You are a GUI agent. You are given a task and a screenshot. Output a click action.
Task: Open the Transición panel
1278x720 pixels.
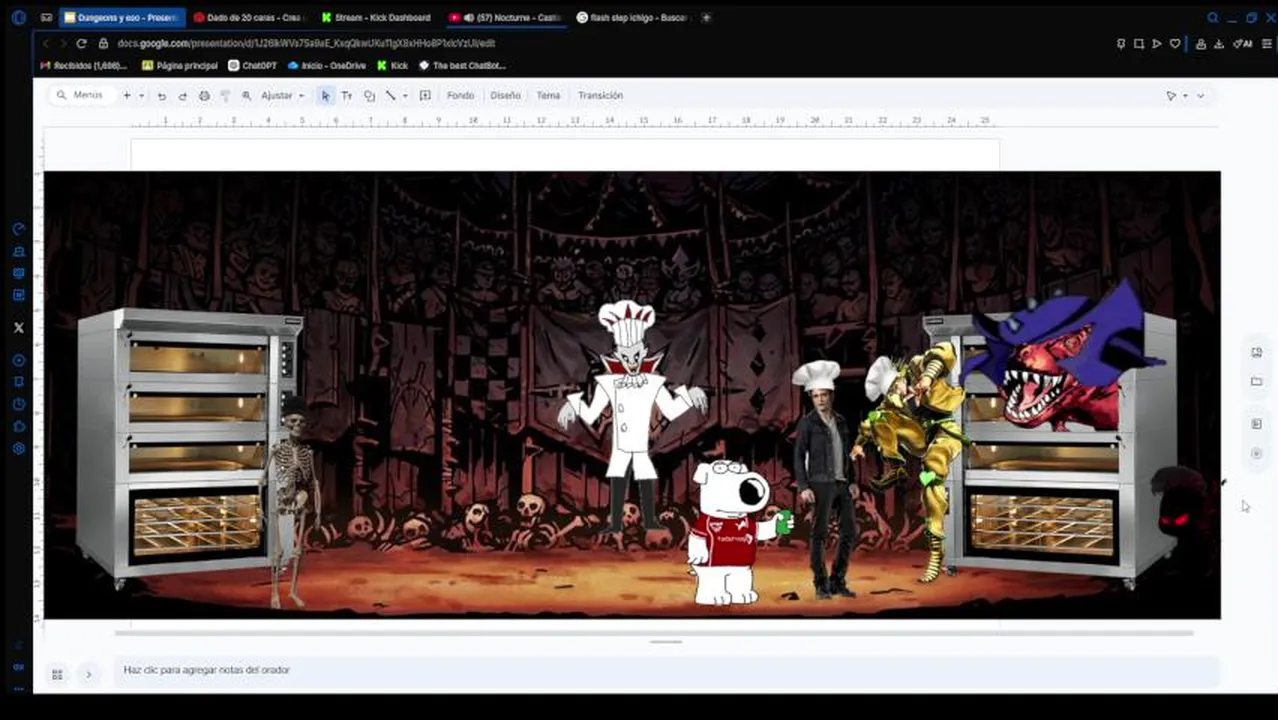pyautogui.click(x=600, y=96)
